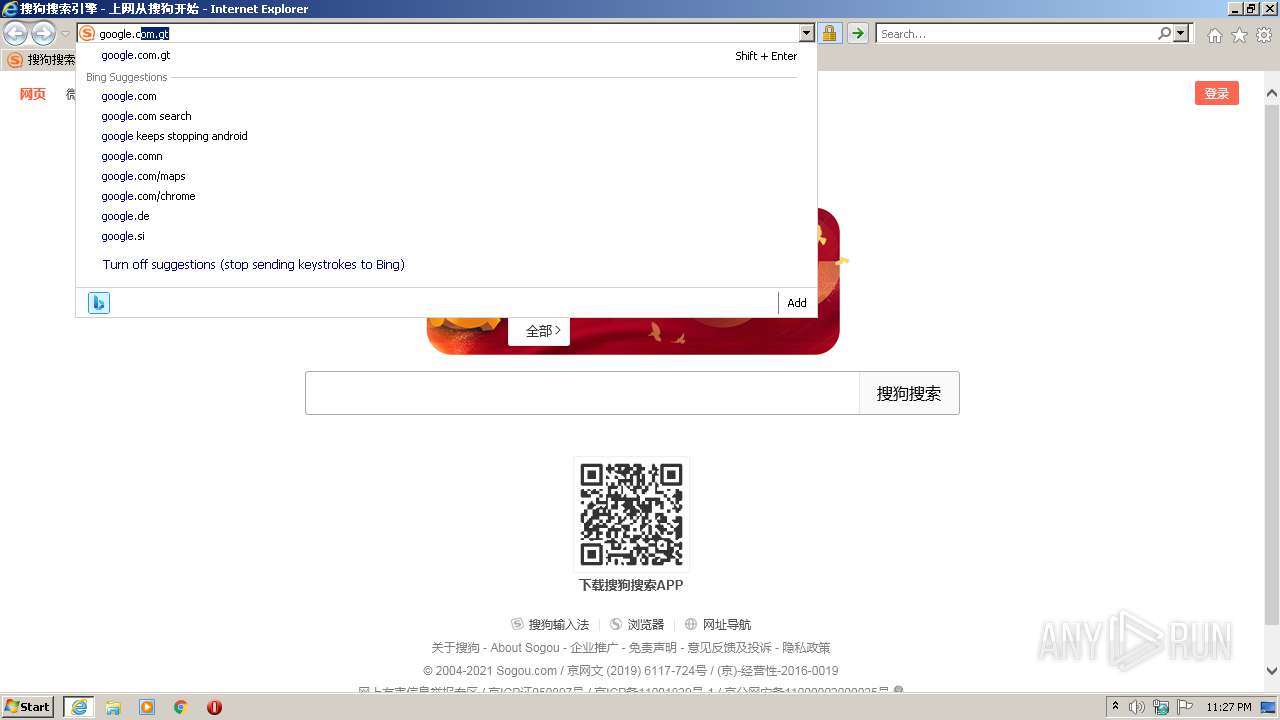Show hidden system tray icons arrow
Image resolution: width=1280 pixels, height=720 pixels.
click(x=1115, y=706)
